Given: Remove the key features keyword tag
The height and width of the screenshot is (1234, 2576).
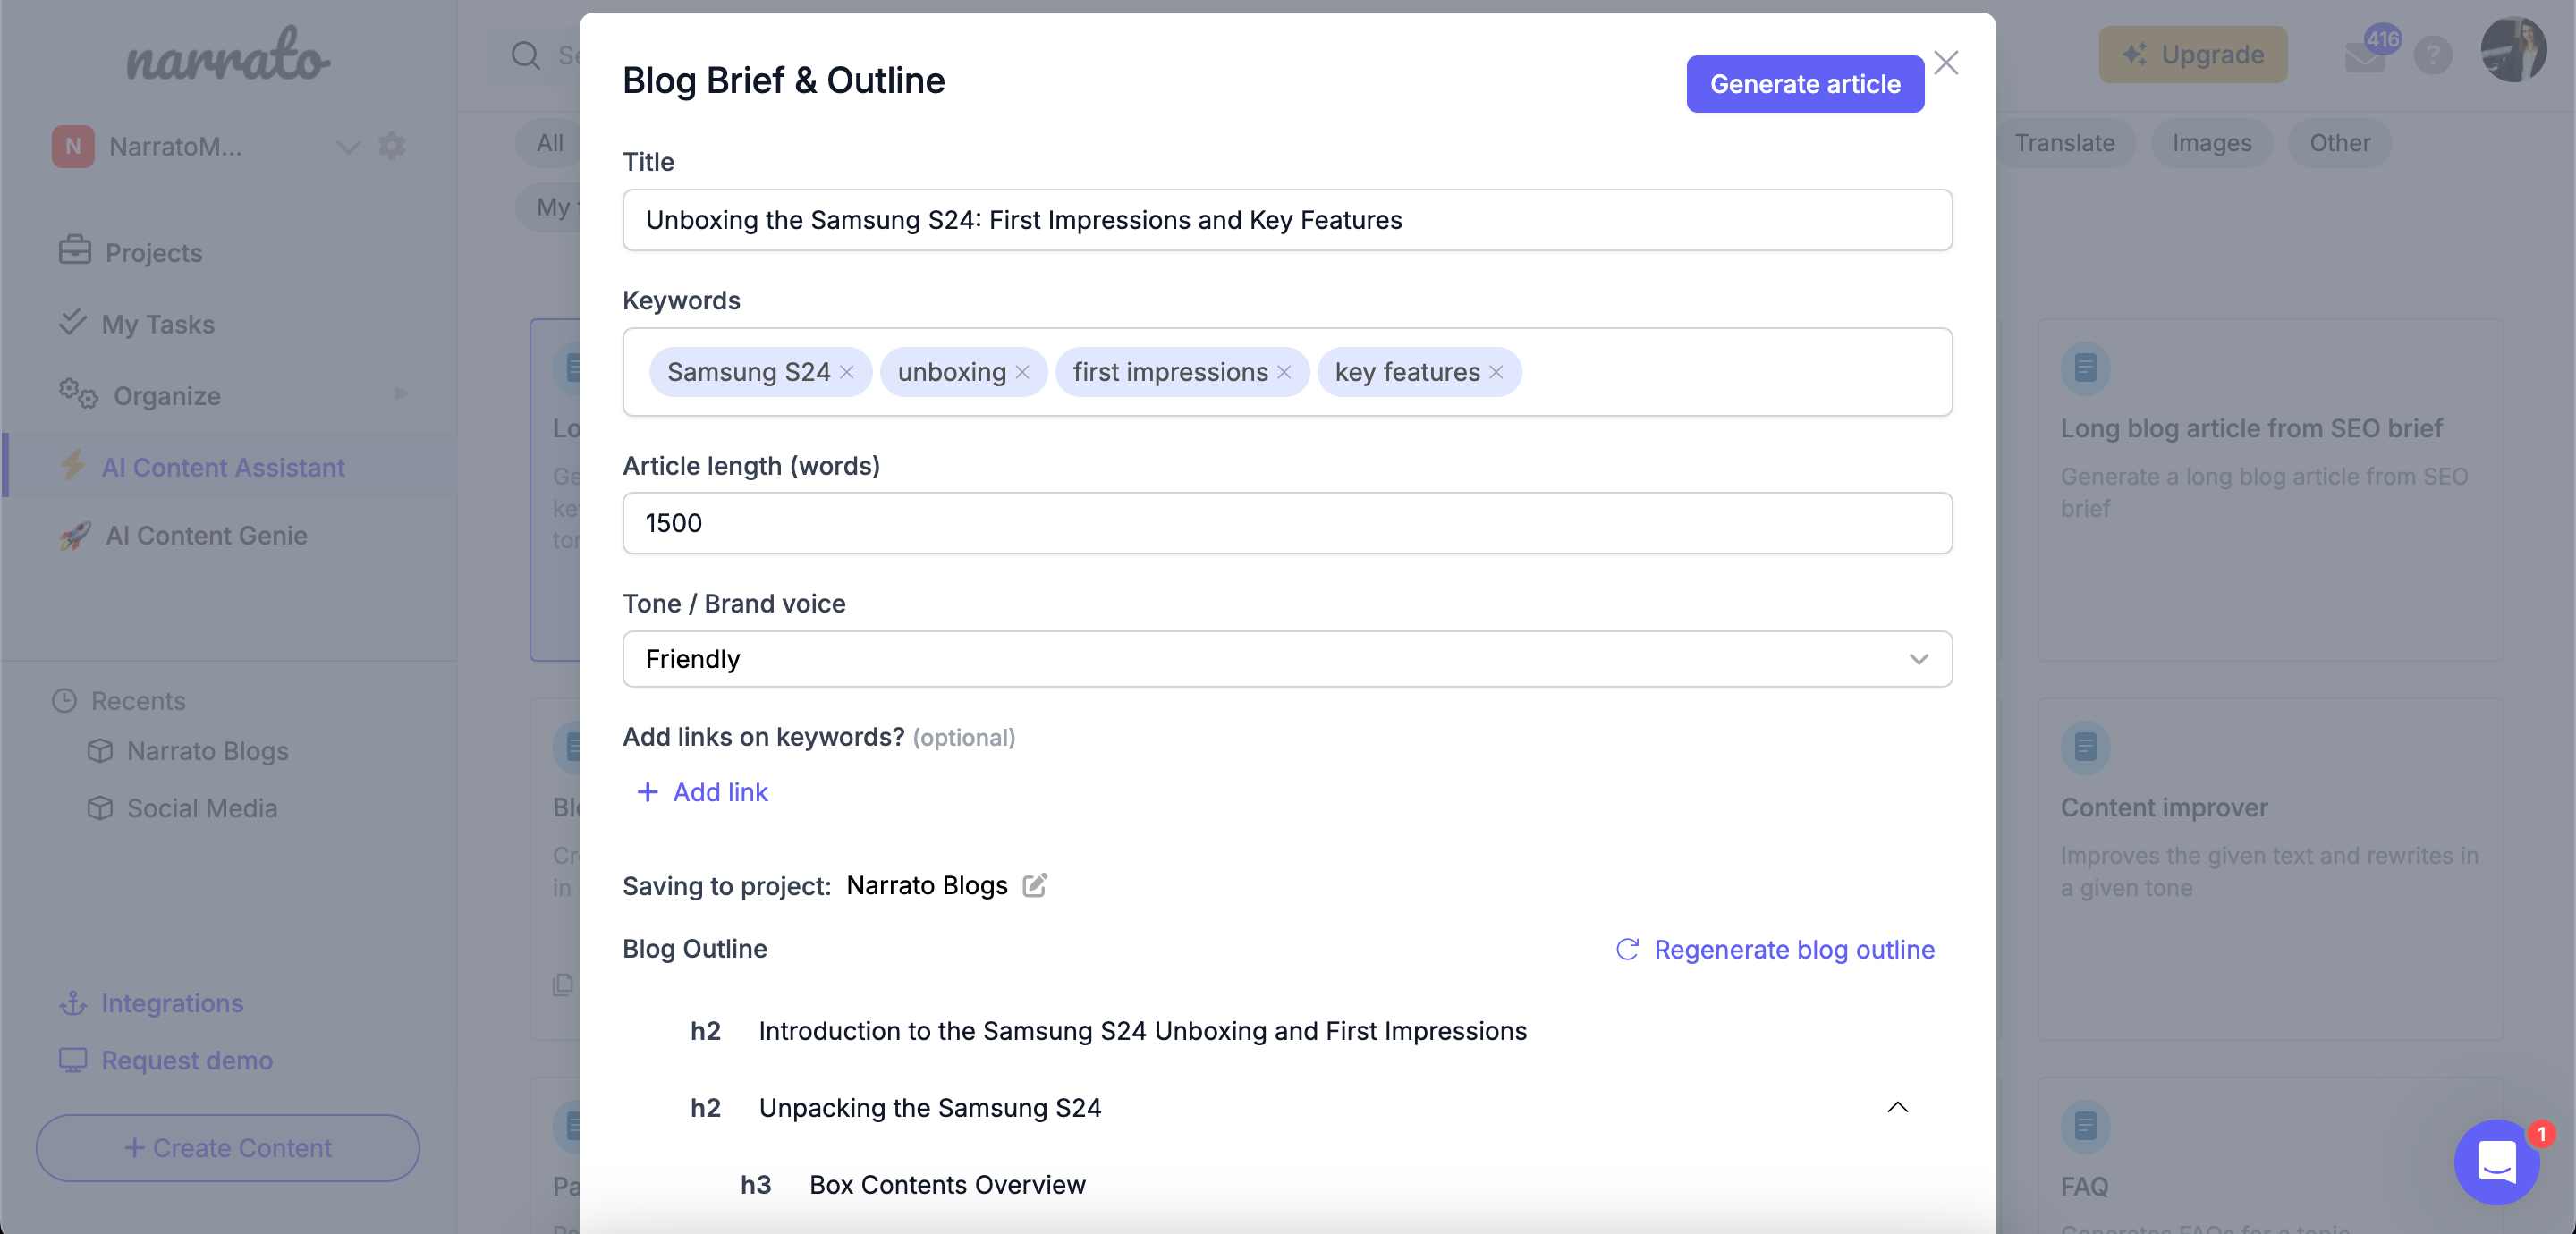Looking at the screenshot, I should pyautogui.click(x=1496, y=372).
